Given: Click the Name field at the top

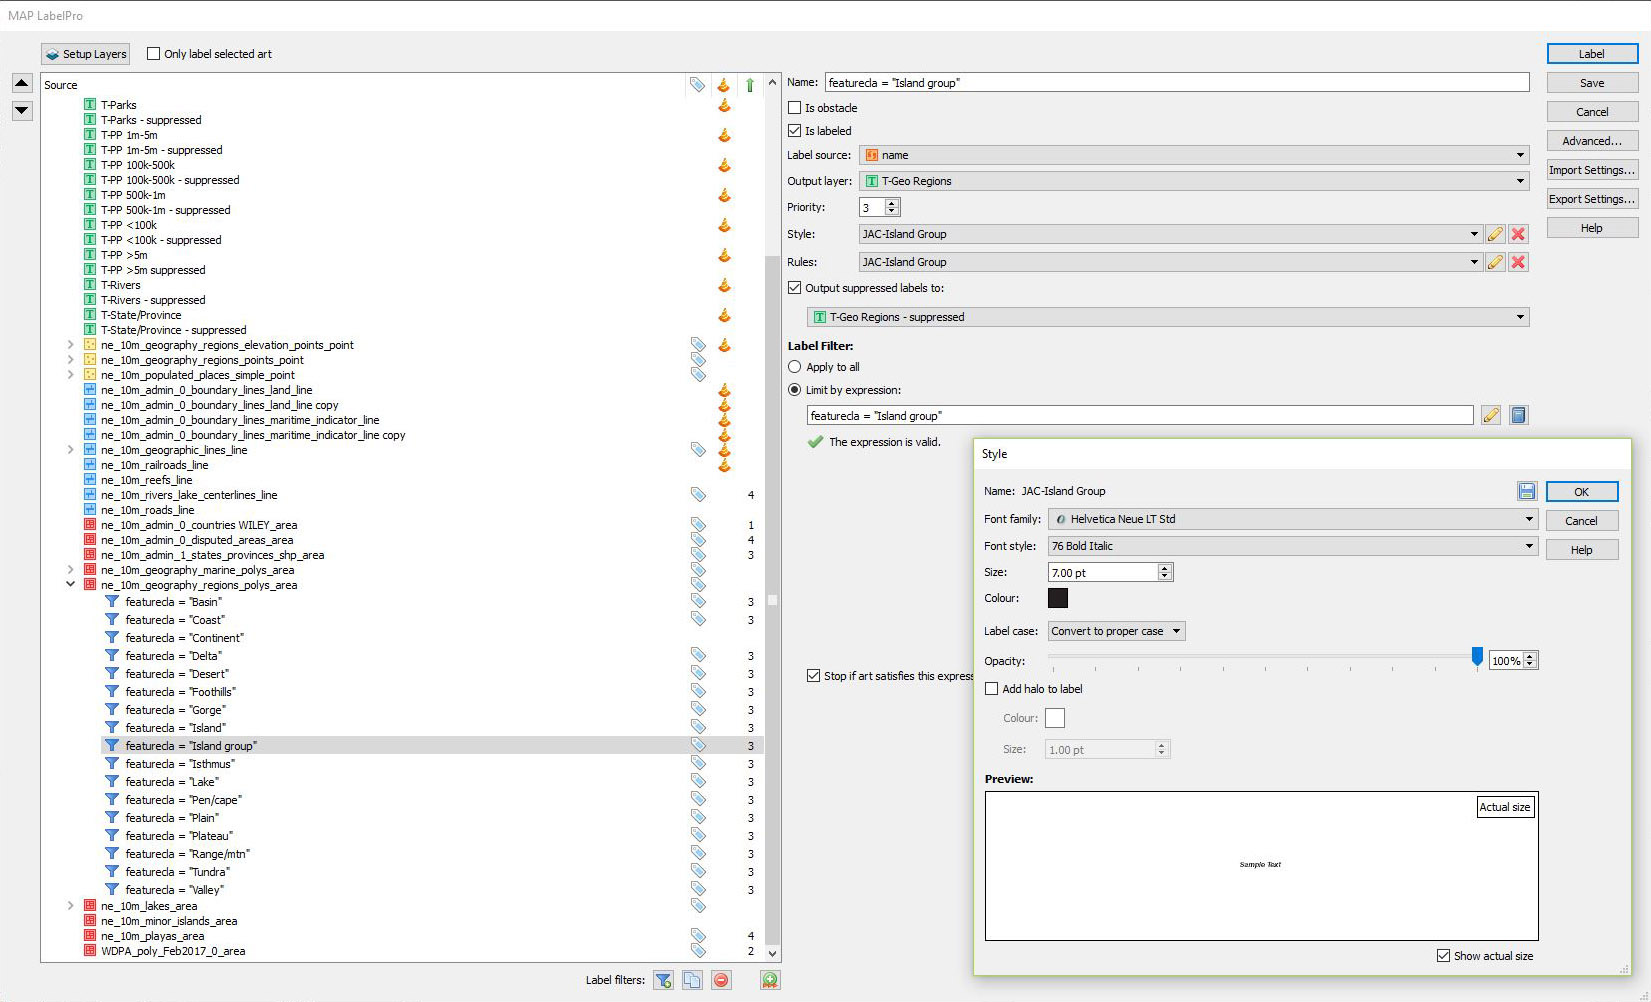Looking at the screenshot, I should 1177,83.
